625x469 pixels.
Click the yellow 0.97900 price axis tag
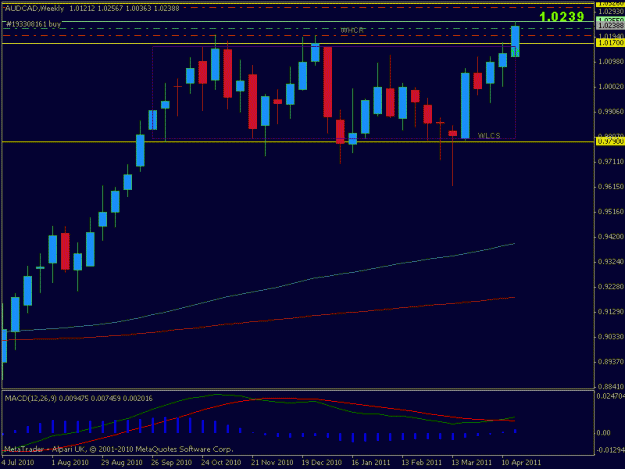tap(610, 141)
